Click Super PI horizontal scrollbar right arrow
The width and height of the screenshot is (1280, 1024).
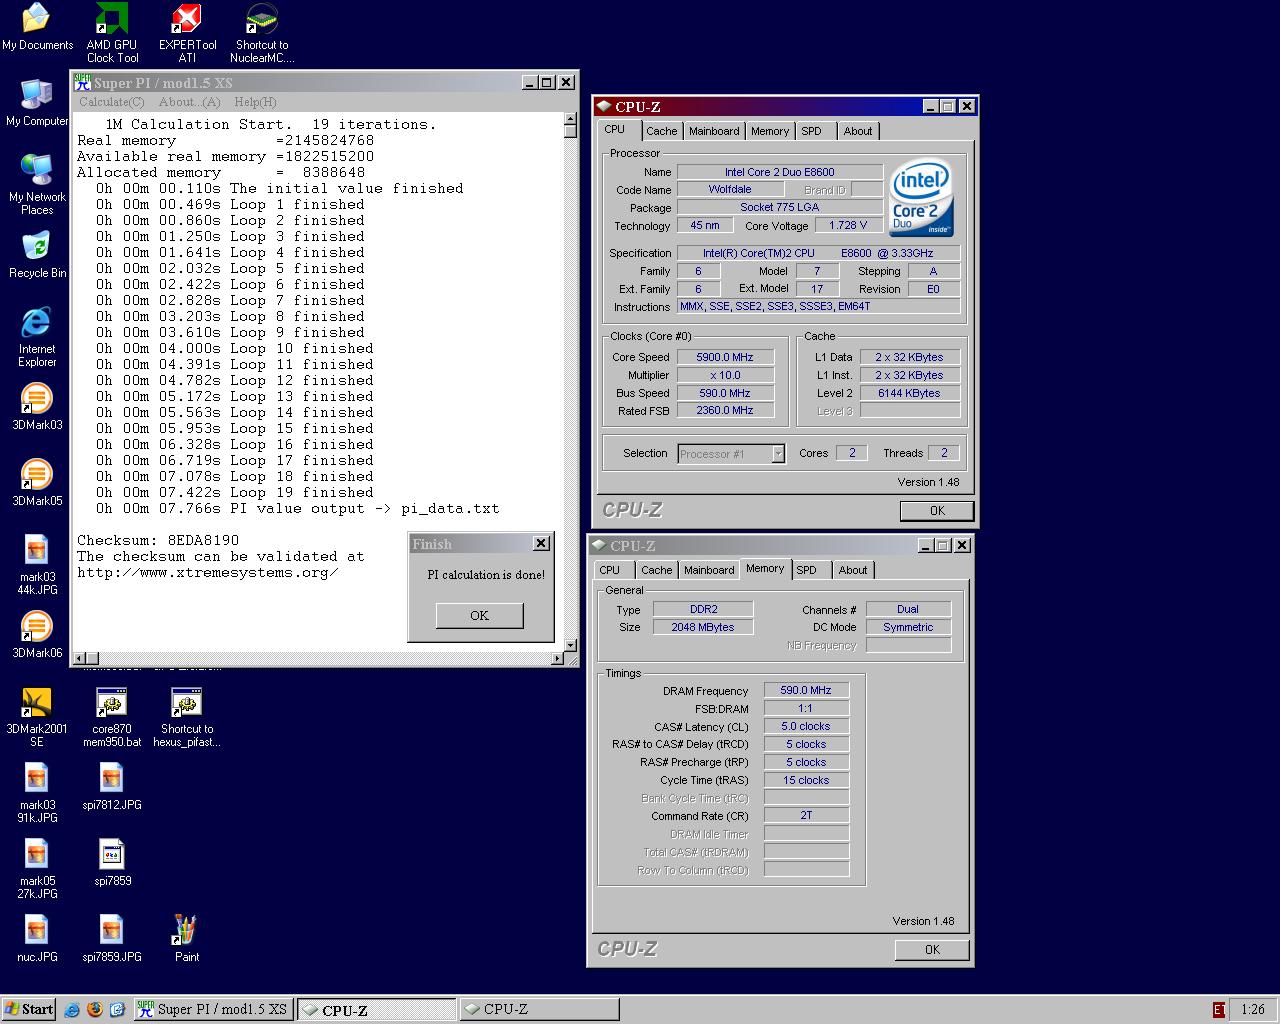pyautogui.click(x=557, y=658)
